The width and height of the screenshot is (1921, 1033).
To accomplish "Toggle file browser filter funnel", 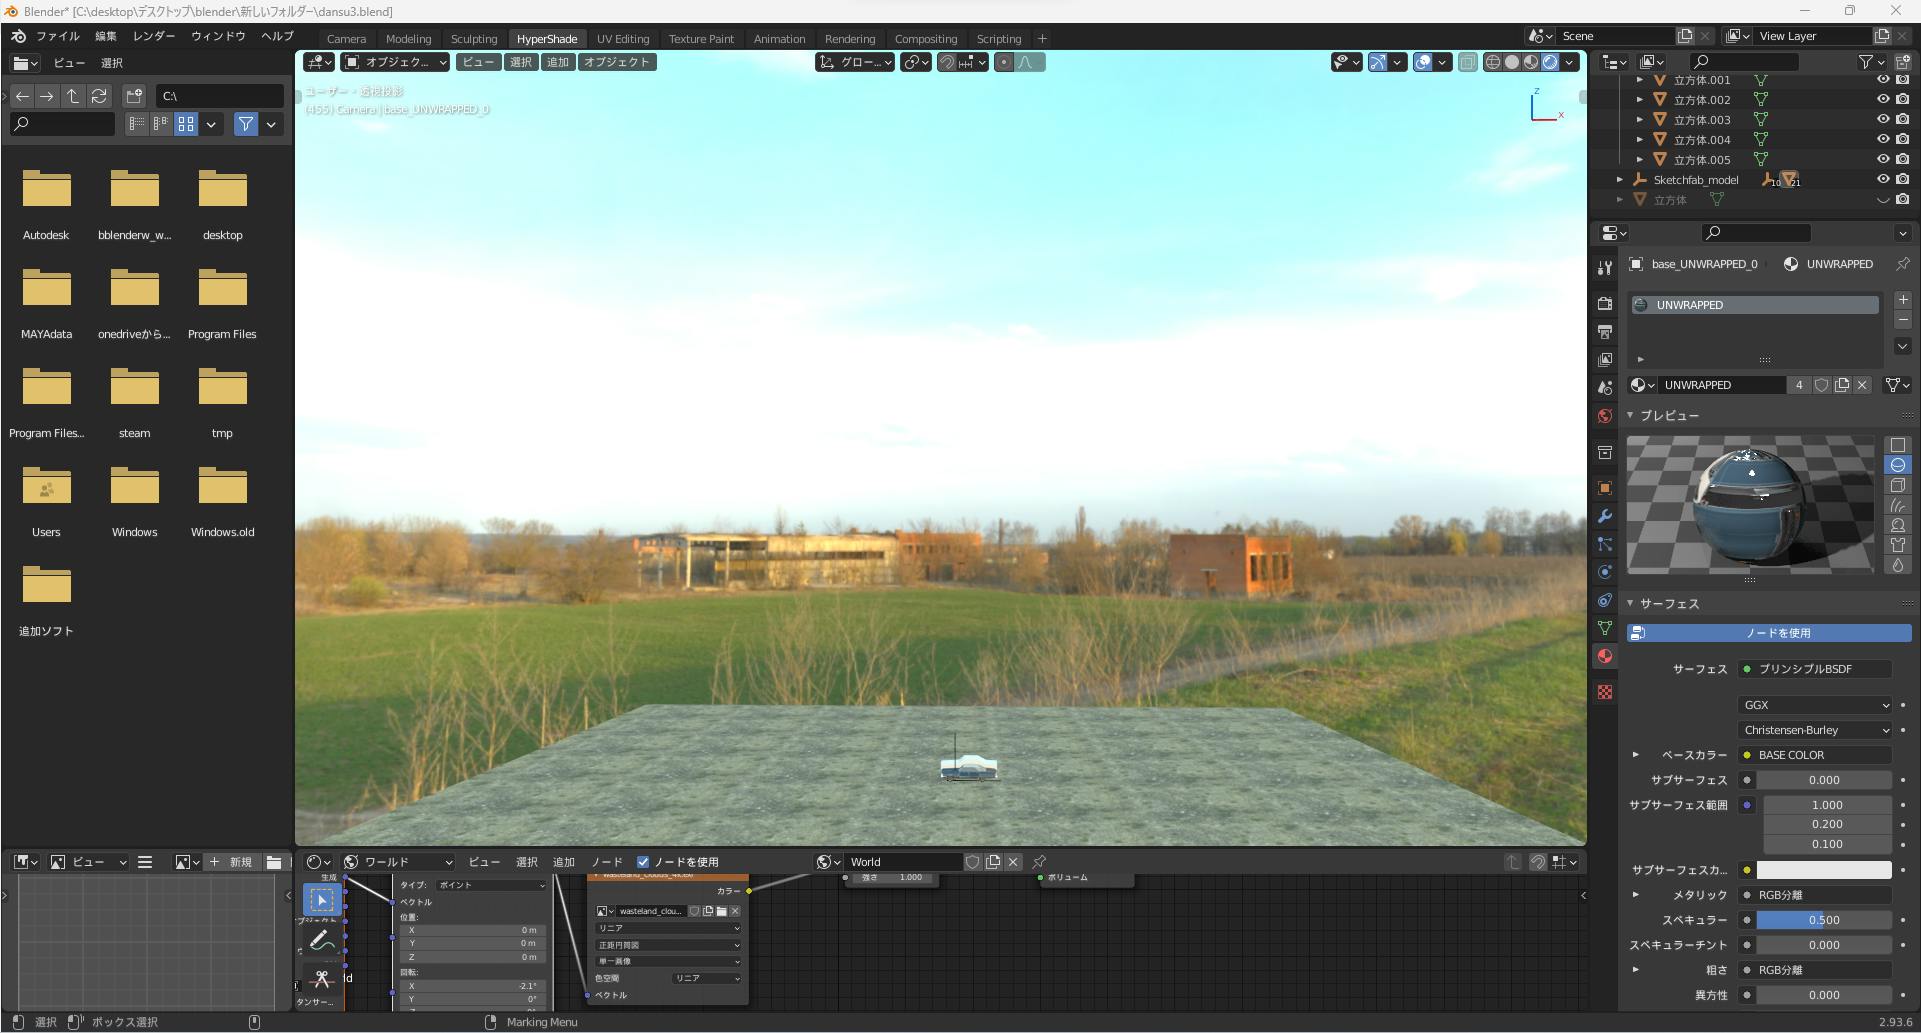I will (x=246, y=124).
